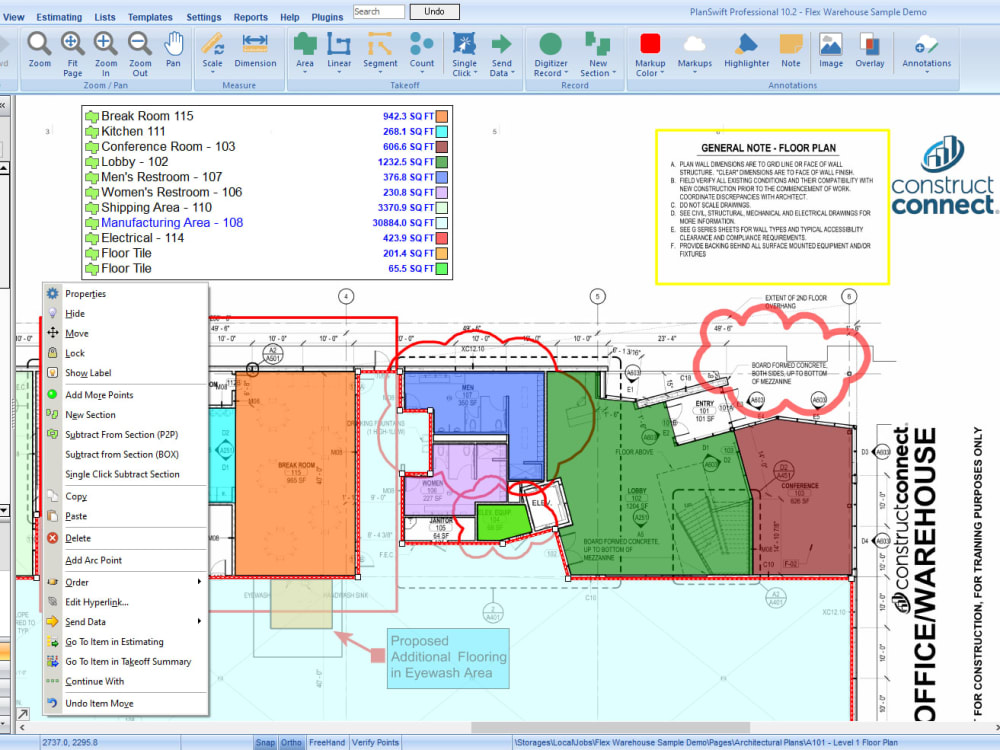This screenshot has width=1000, height=750.
Task: Click the Undo button
Action: click(x=433, y=11)
